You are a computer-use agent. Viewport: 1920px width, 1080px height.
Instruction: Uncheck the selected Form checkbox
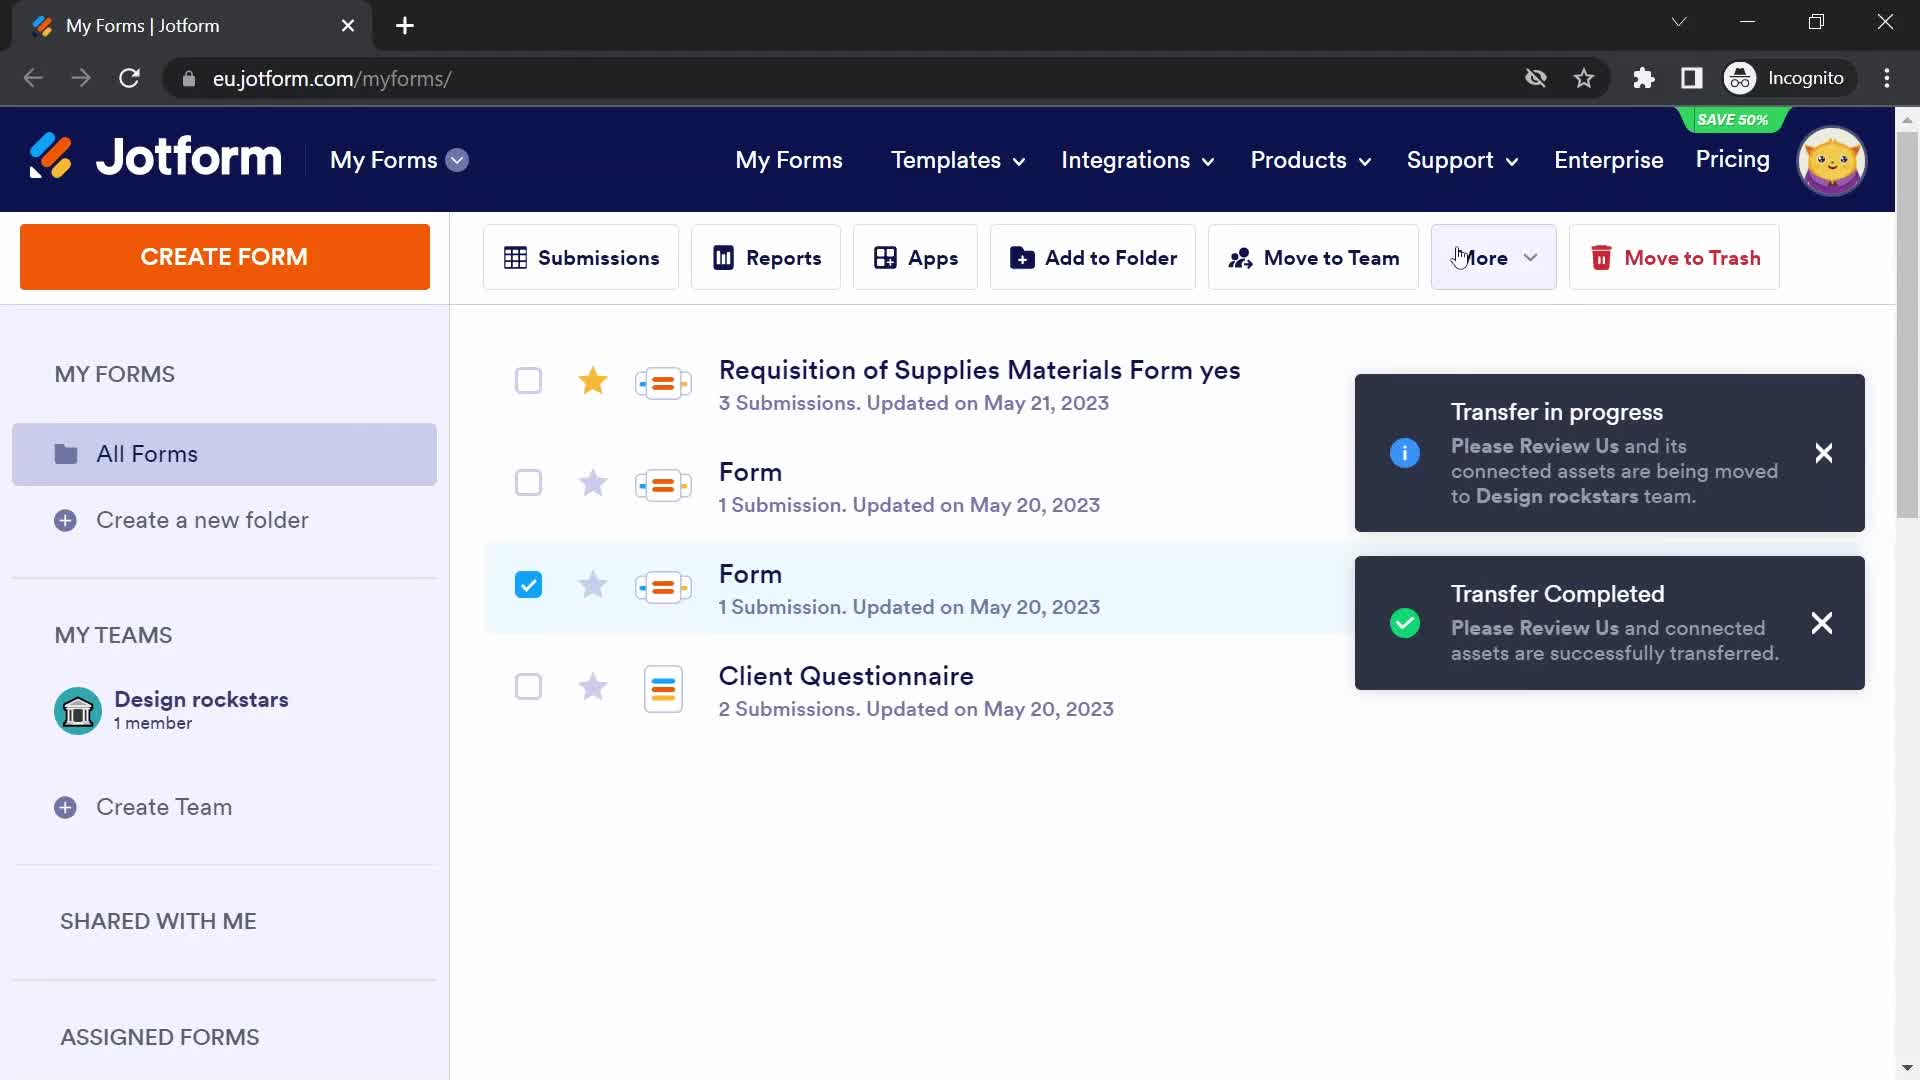pos(528,585)
